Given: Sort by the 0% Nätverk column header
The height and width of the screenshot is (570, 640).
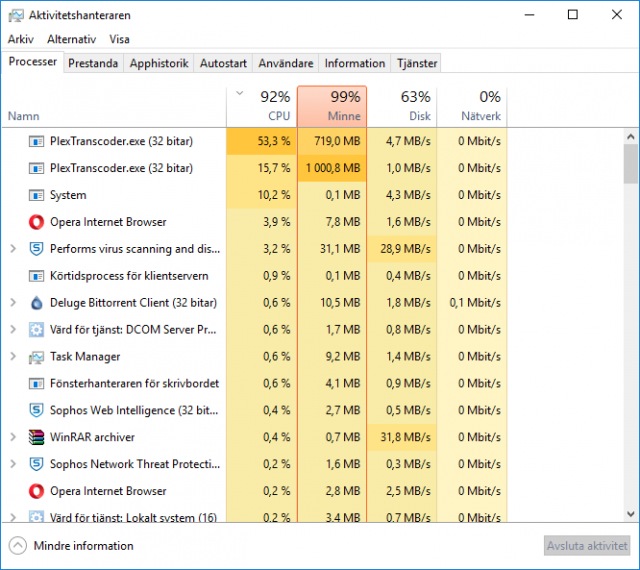Looking at the screenshot, I should click(472, 107).
